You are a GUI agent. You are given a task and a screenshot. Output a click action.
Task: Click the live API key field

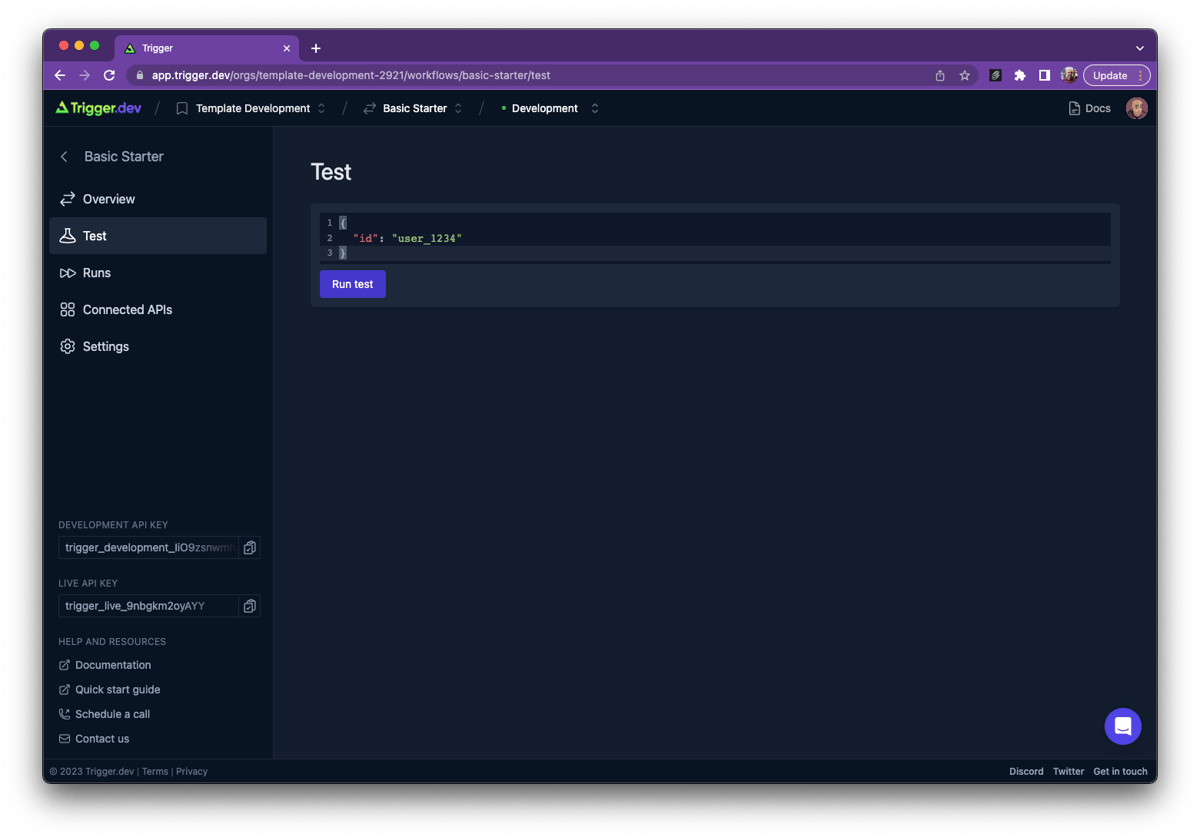(x=149, y=606)
